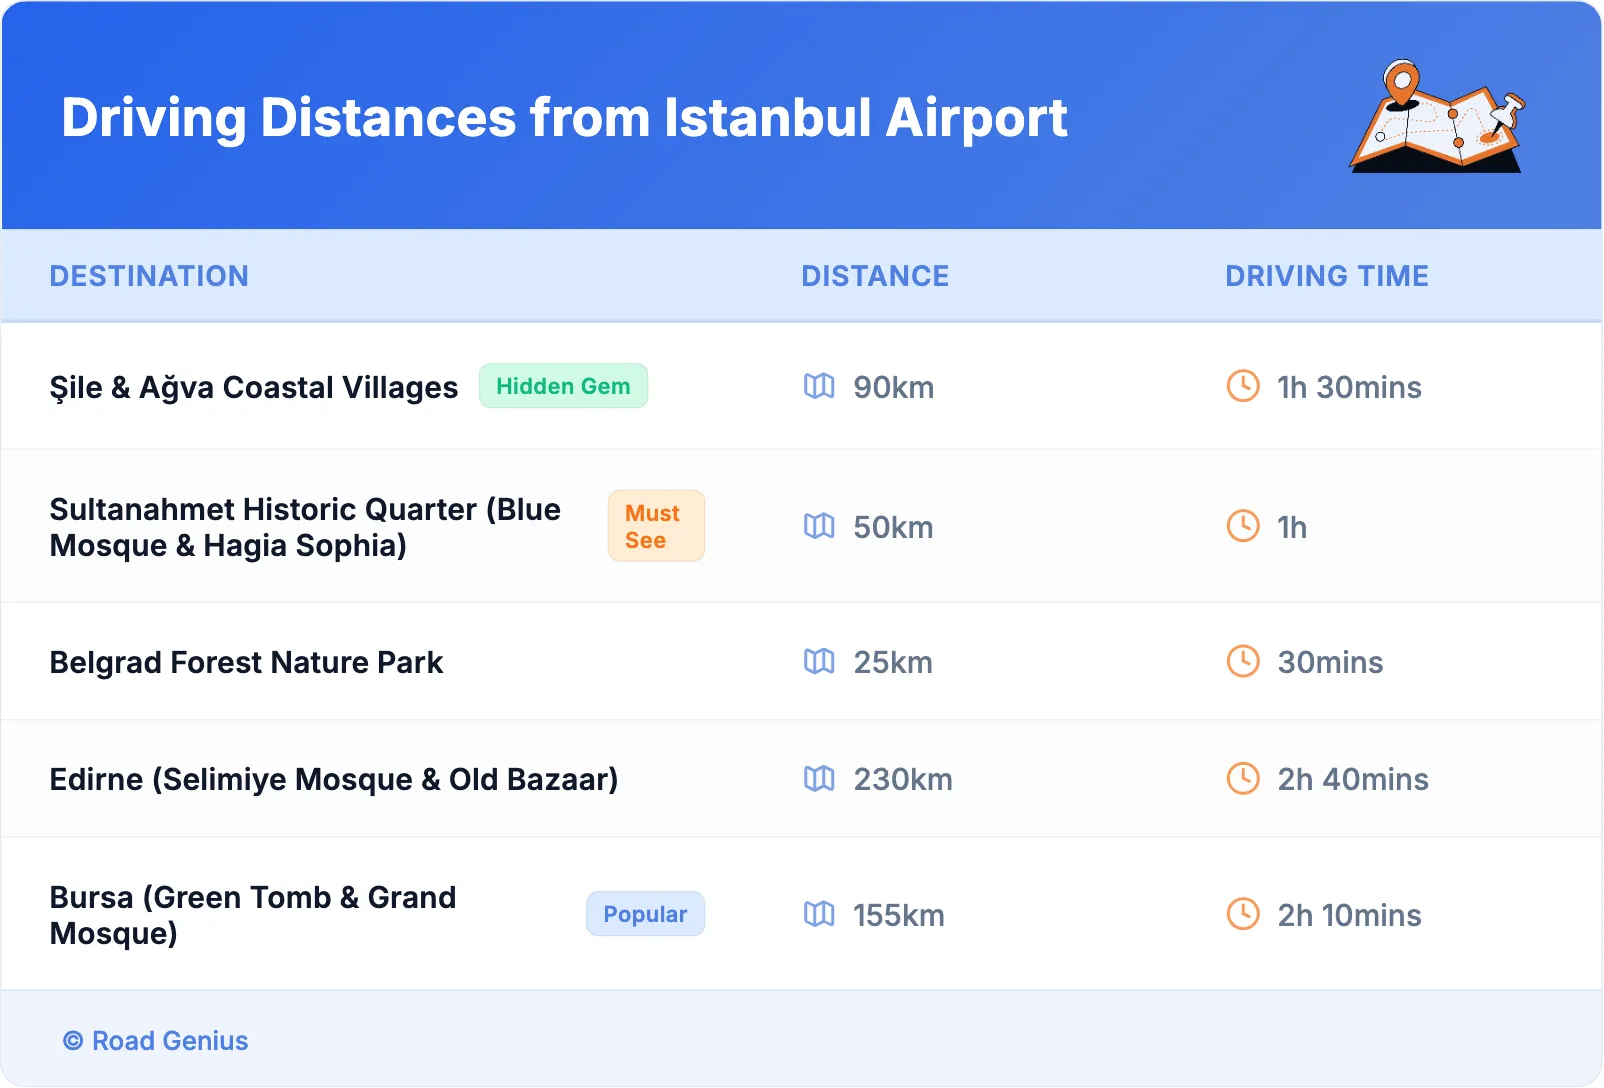This screenshot has width=1604, height=1088.
Task: Click the 25km distance value
Action: pos(893,662)
